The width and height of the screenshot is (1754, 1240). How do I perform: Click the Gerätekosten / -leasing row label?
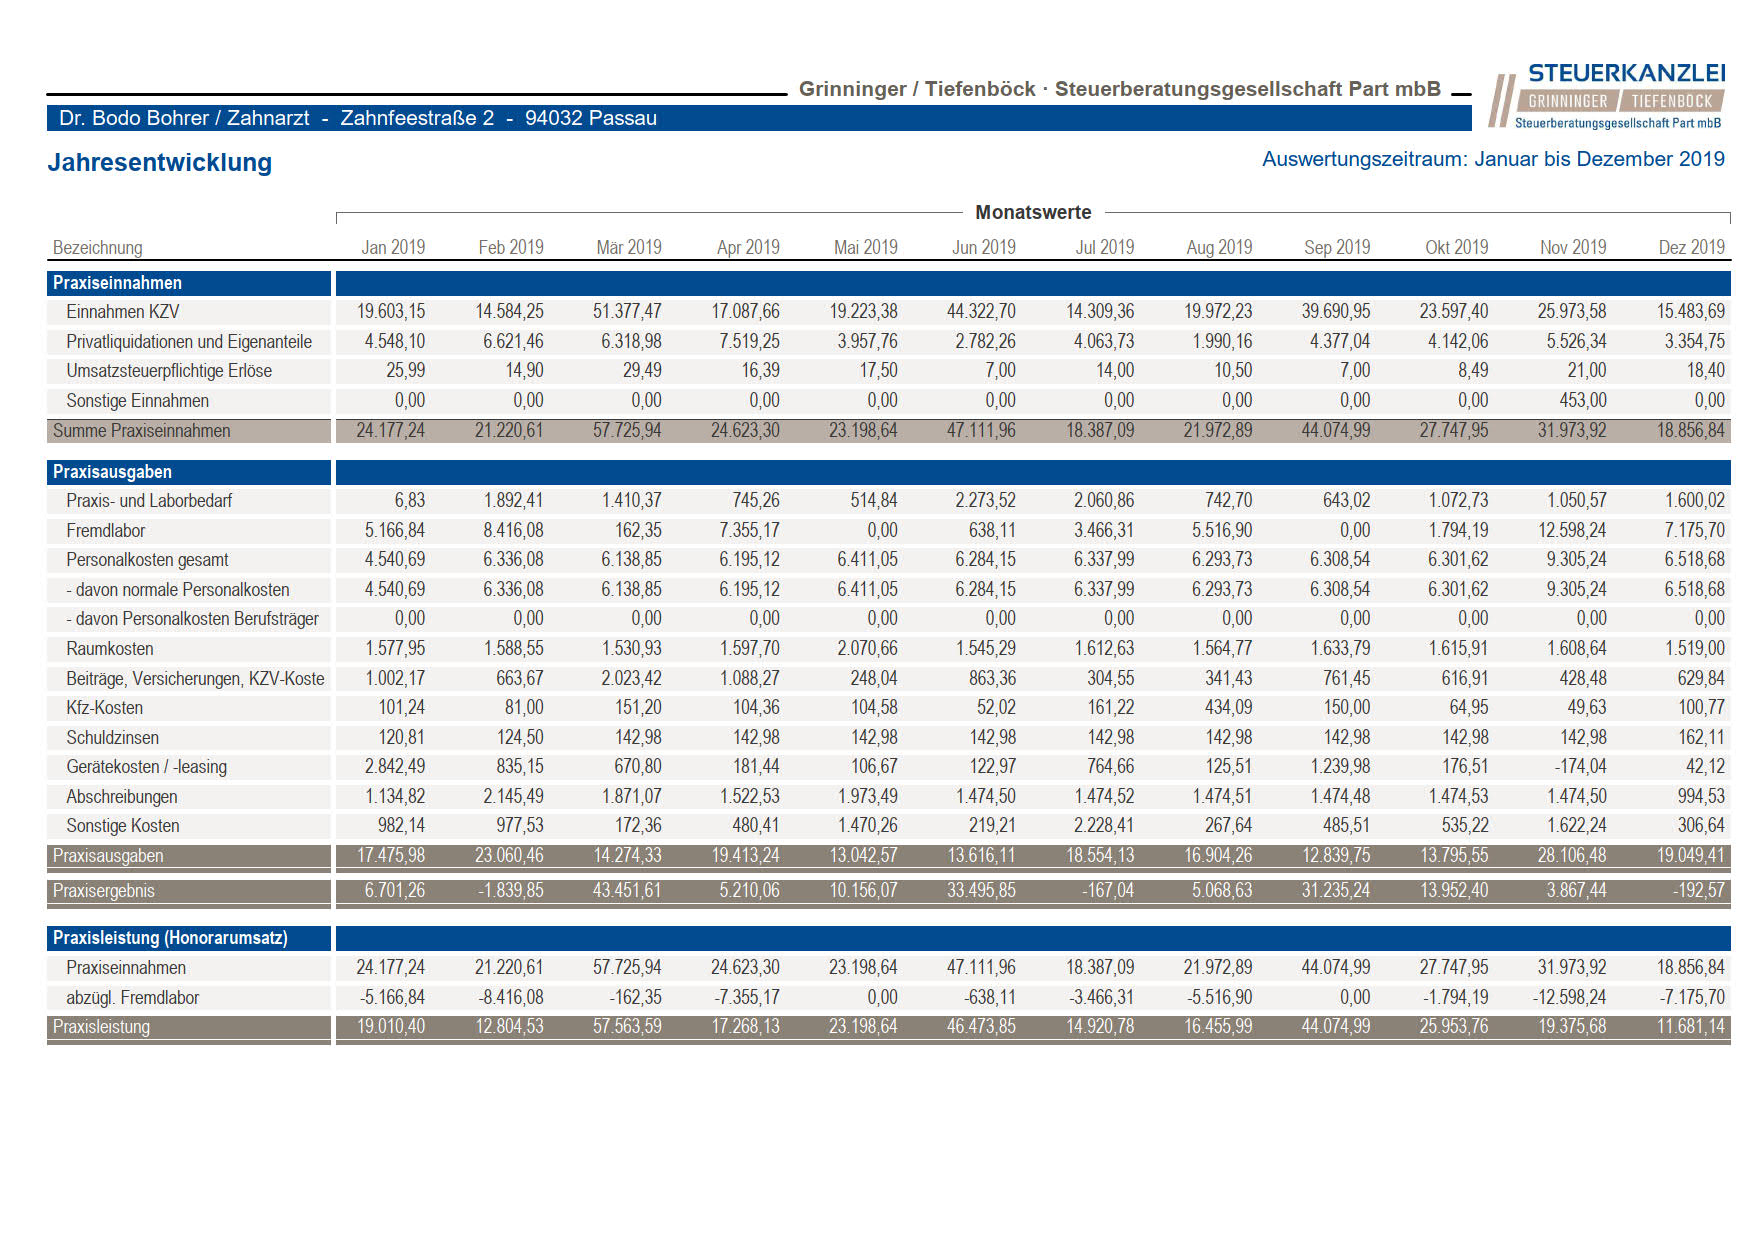(x=147, y=767)
